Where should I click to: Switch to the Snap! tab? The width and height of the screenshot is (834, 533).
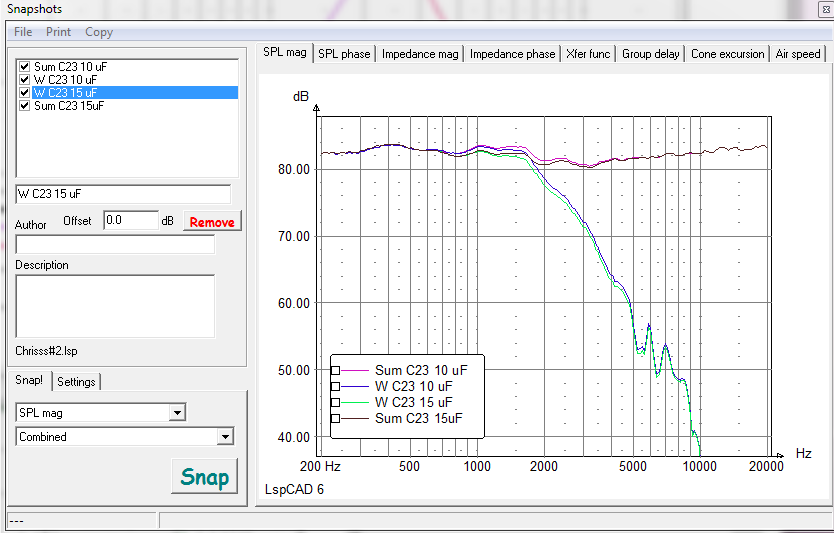pyautogui.click(x=29, y=380)
